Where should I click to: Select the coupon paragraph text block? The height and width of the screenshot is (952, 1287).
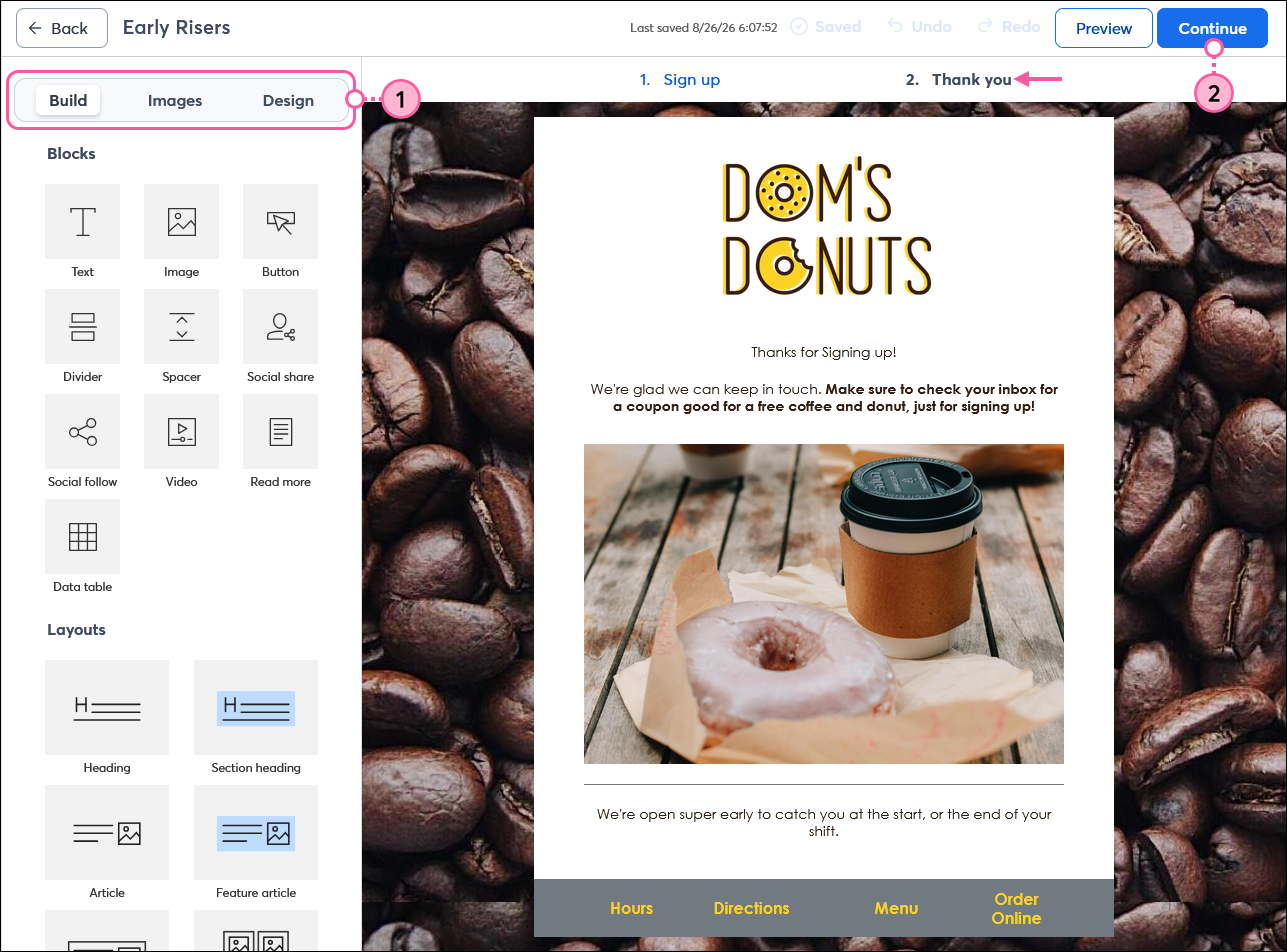(x=824, y=398)
